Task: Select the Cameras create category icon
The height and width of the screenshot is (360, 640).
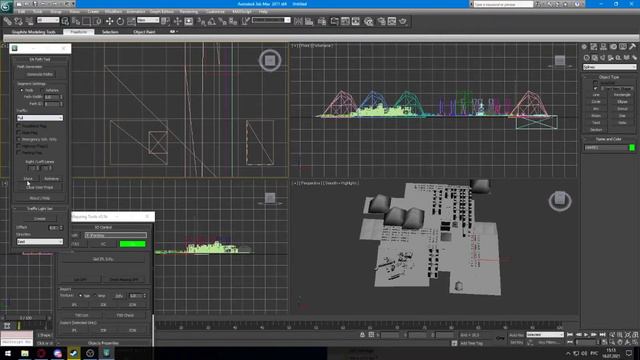Action: coord(611,58)
